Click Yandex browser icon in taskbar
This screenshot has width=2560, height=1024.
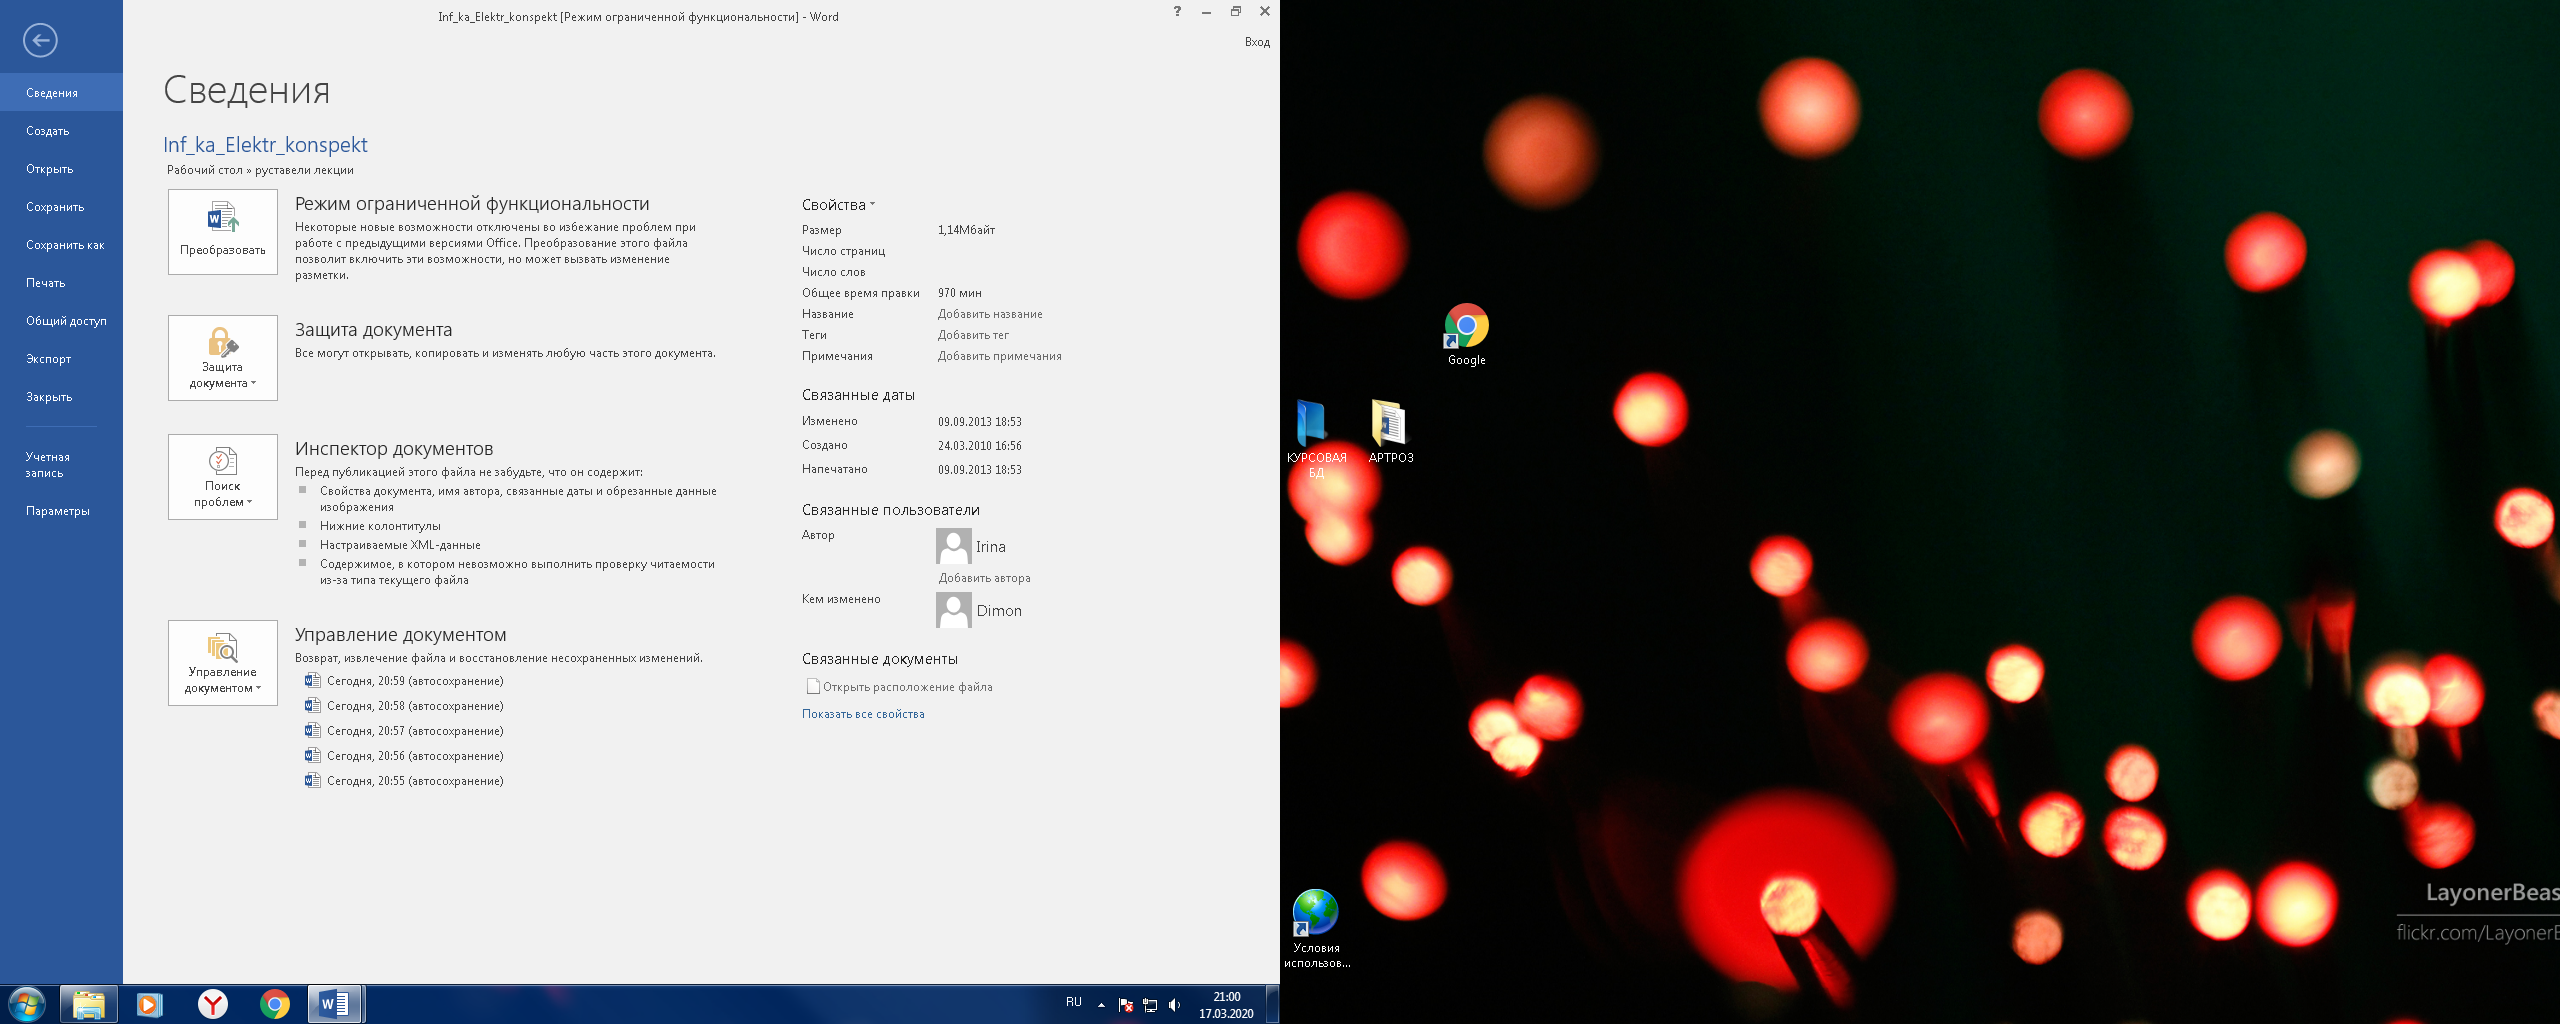[x=212, y=1003]
